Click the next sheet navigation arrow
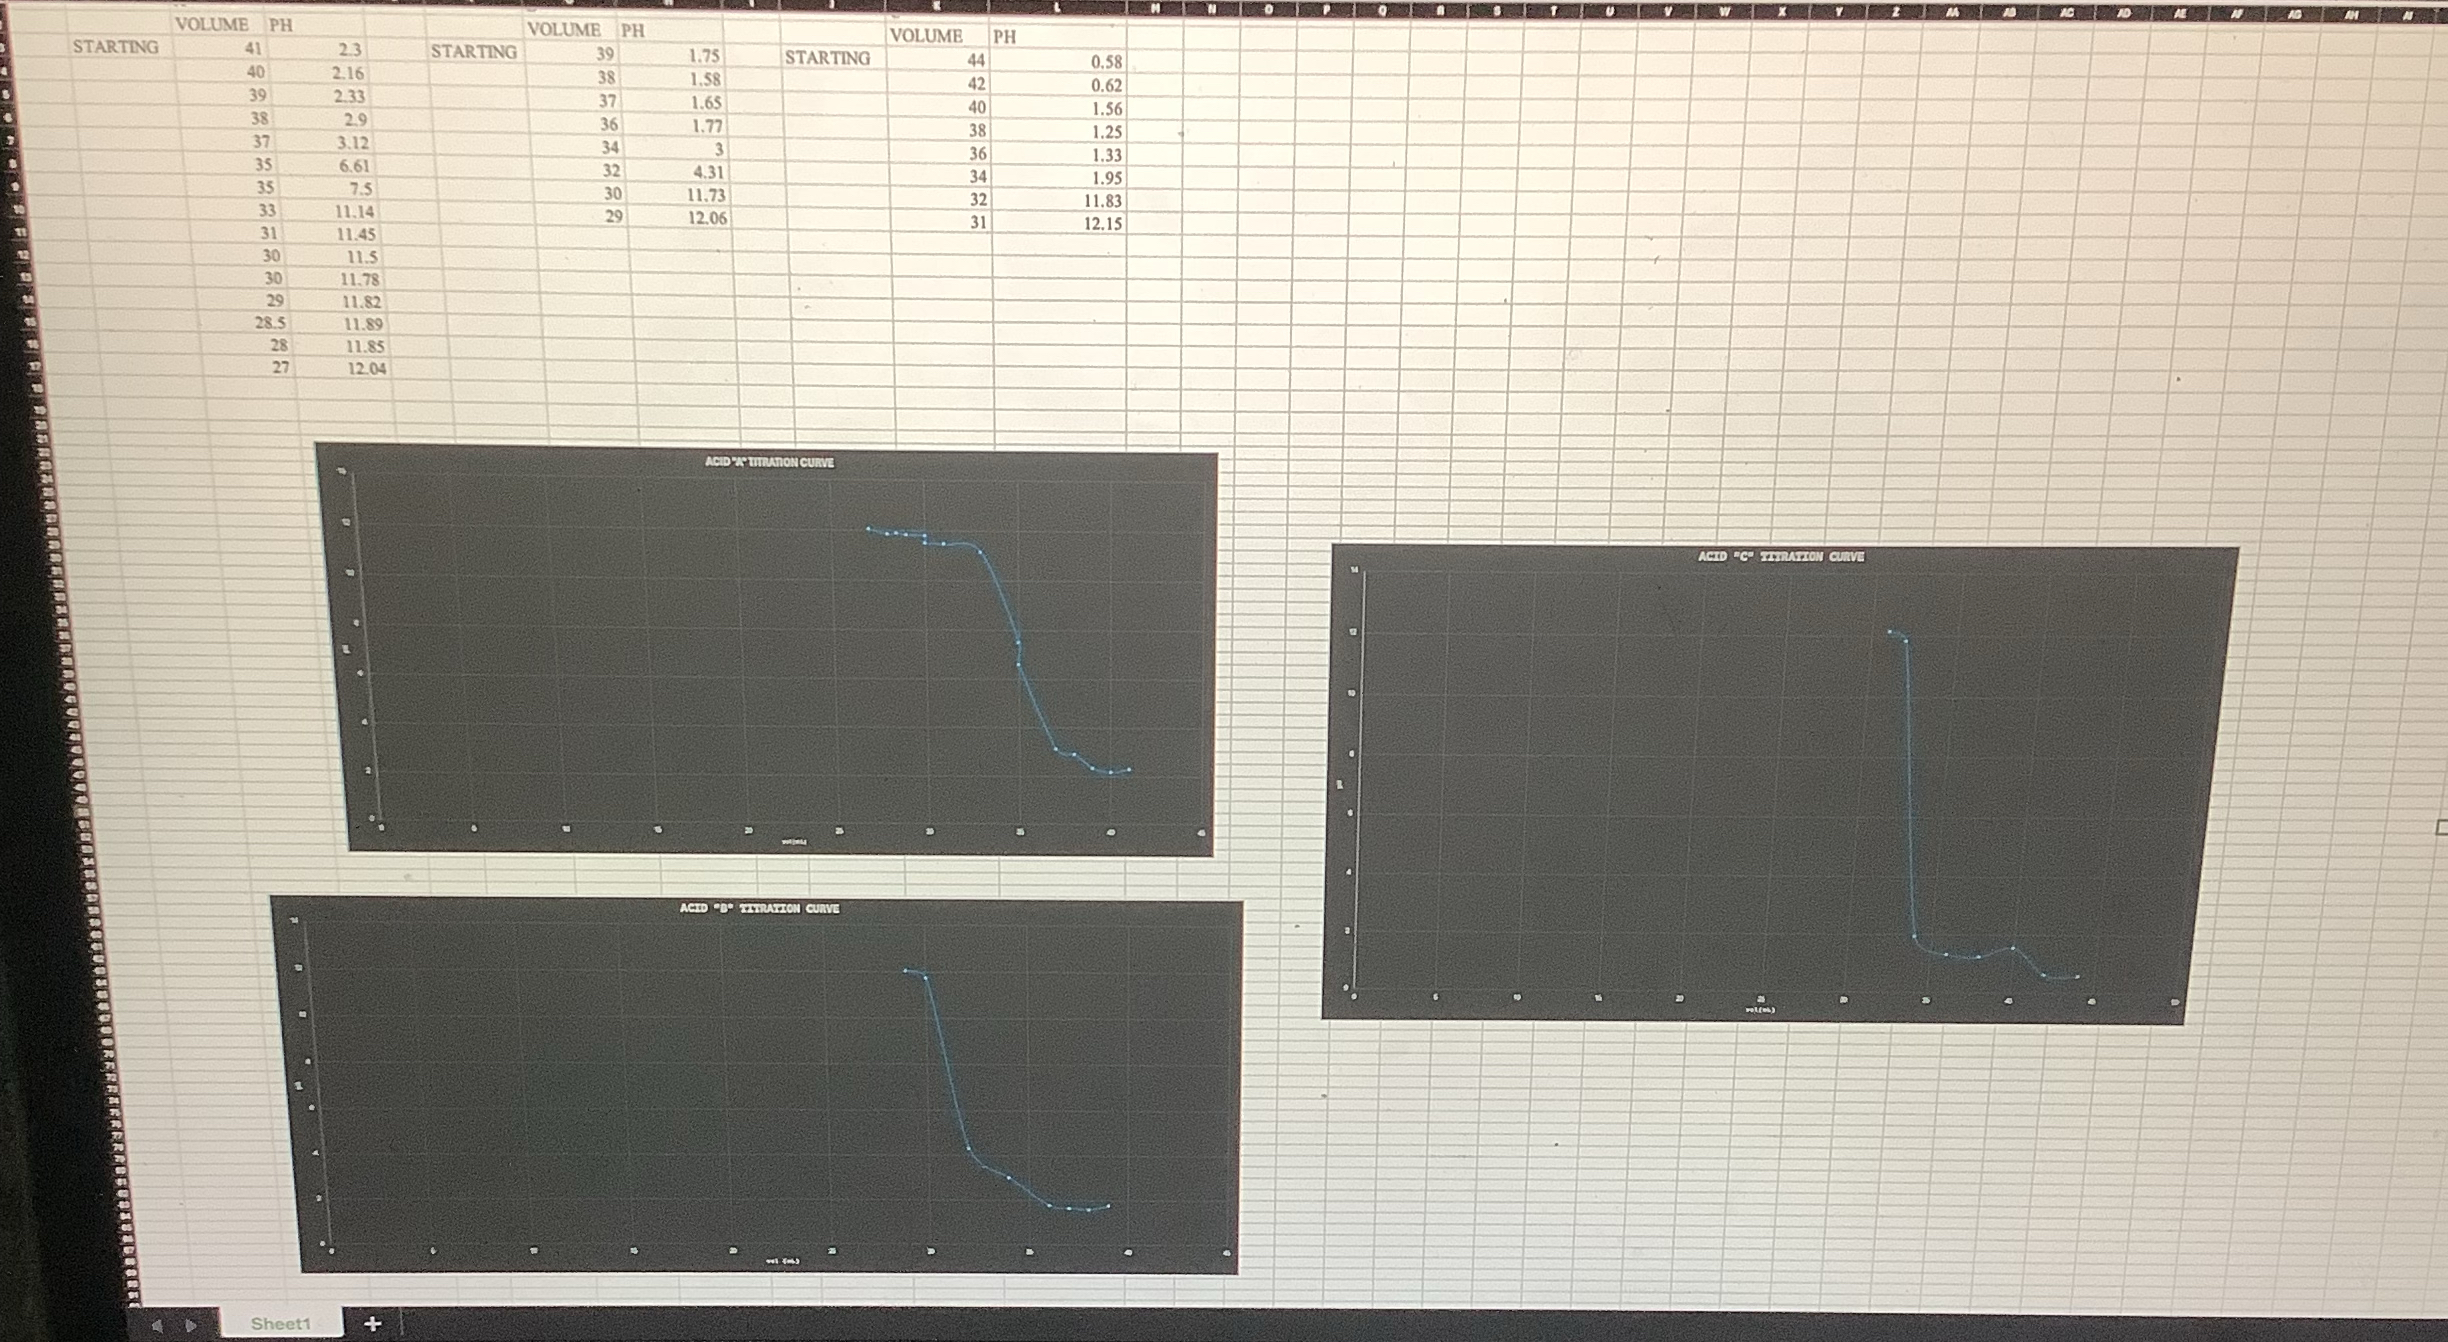 190,1326
